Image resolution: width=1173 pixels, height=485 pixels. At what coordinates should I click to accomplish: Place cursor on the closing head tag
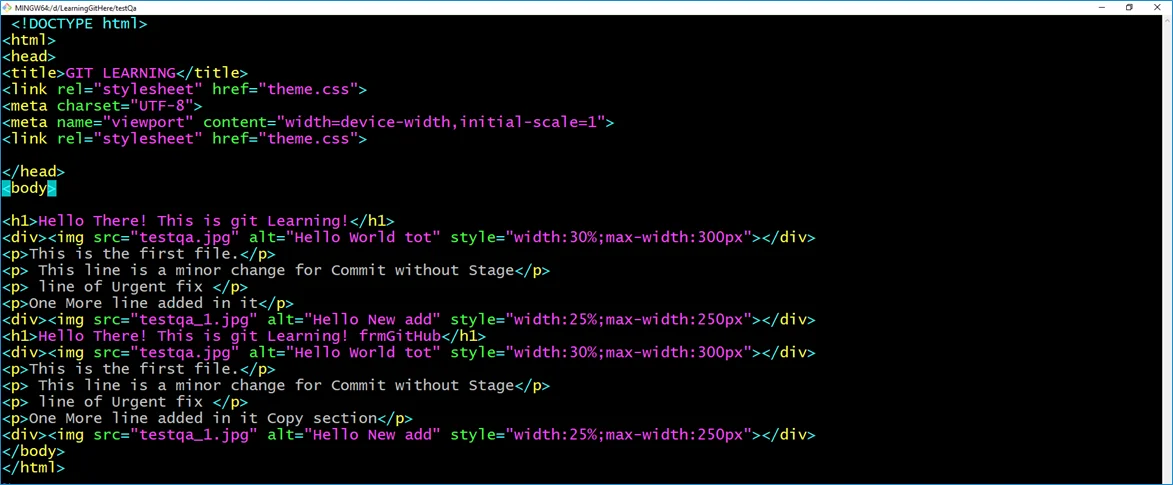(33, 172)
